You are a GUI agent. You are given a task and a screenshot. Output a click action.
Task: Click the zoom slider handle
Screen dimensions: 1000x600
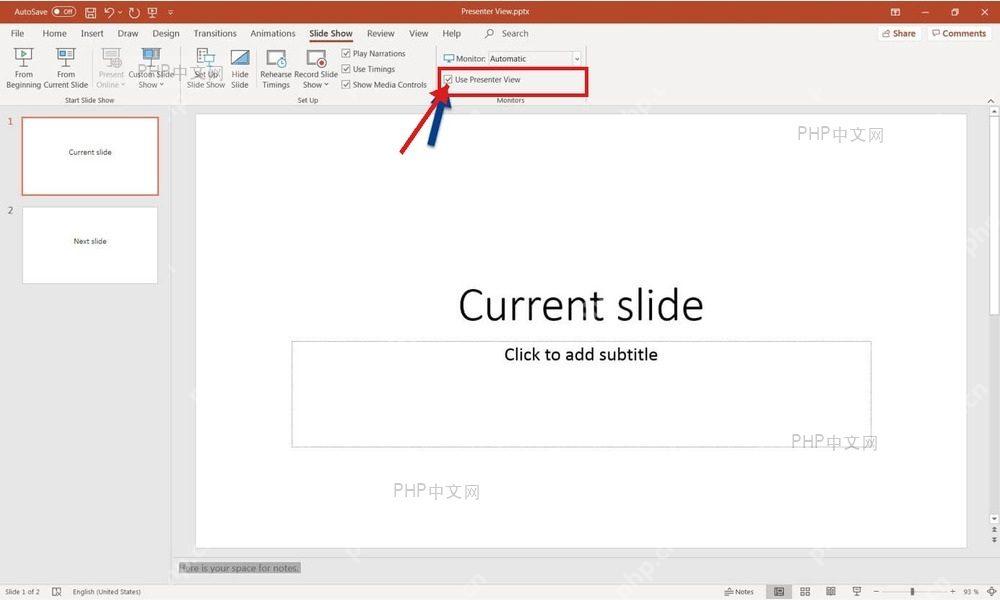click(913, 592)
